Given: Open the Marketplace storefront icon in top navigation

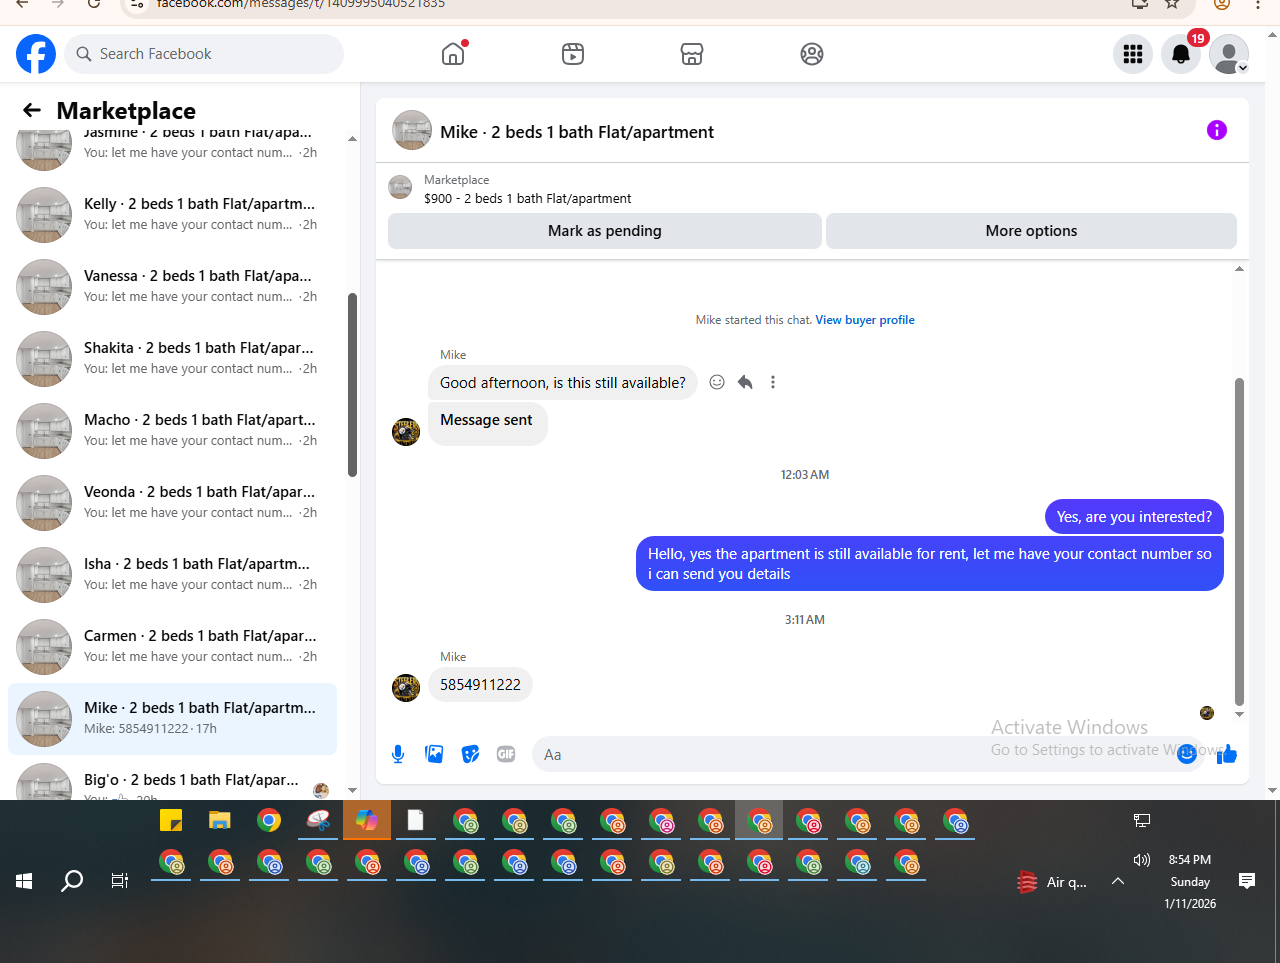Looking at the screenshot, I should [692, 54].
